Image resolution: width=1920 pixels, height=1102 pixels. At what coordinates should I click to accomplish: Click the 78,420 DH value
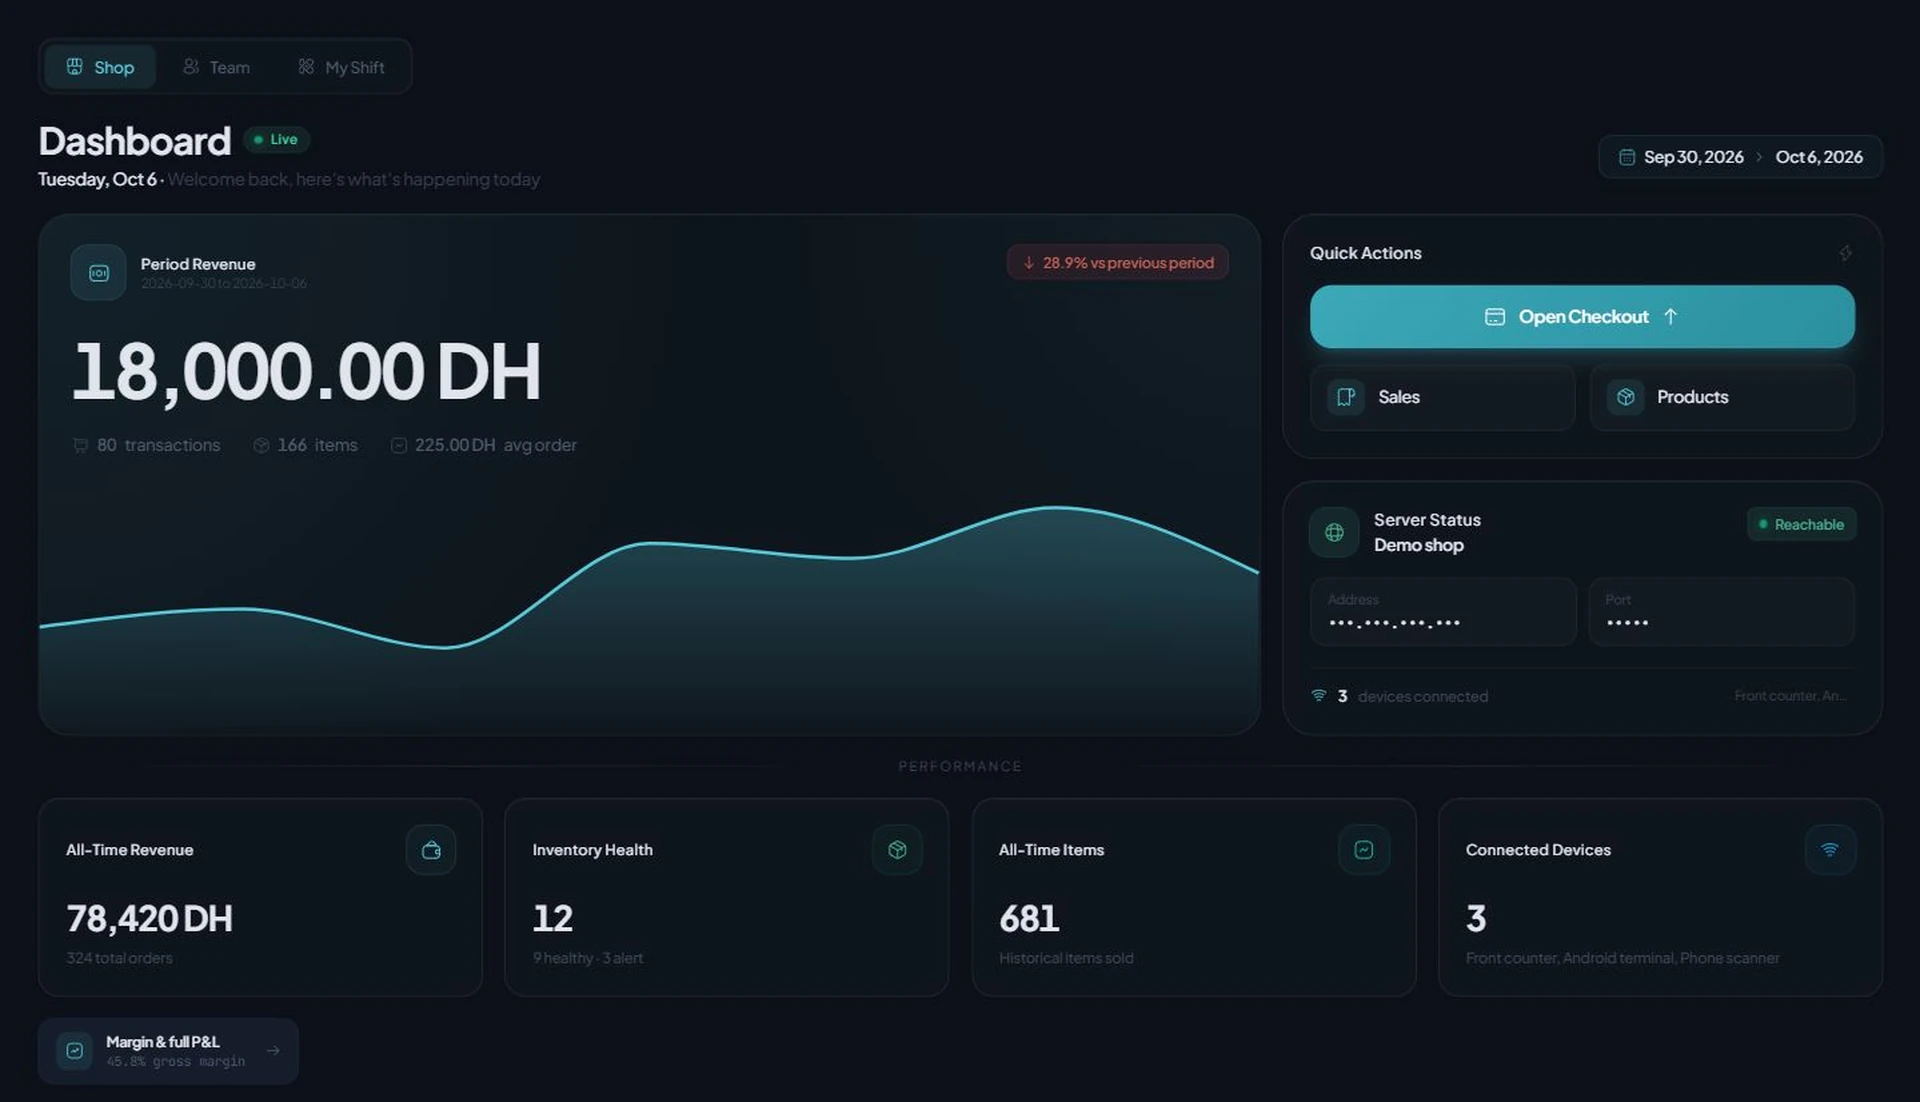pyautogui.click(x=149, y=918)
